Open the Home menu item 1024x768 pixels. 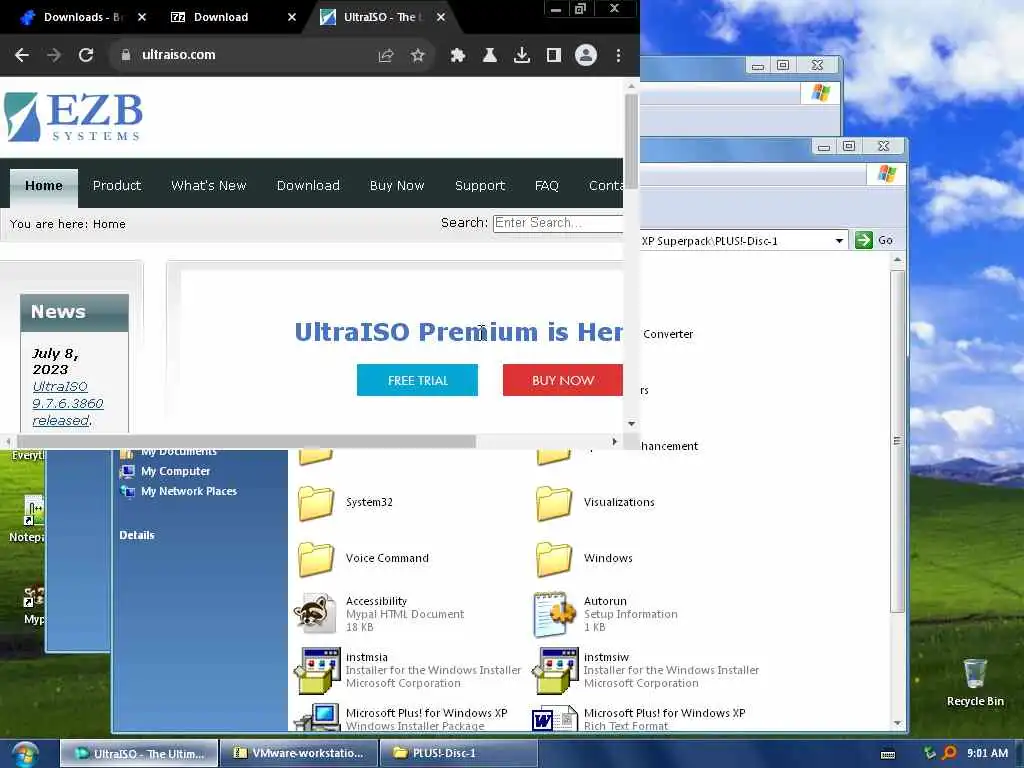click(44, 186)
